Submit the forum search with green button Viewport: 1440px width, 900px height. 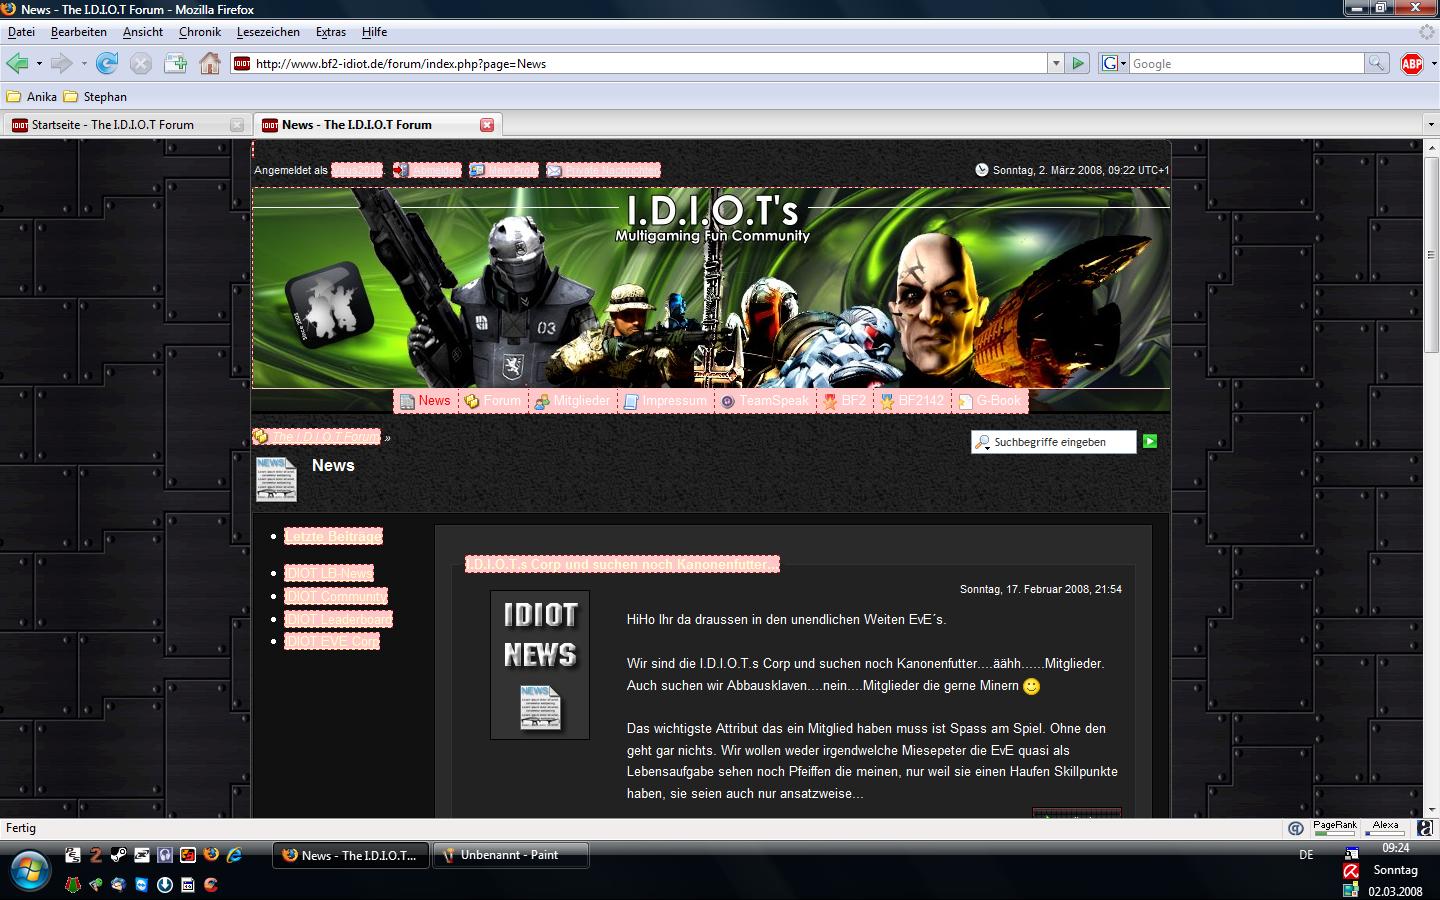(x=1150, y=441)
